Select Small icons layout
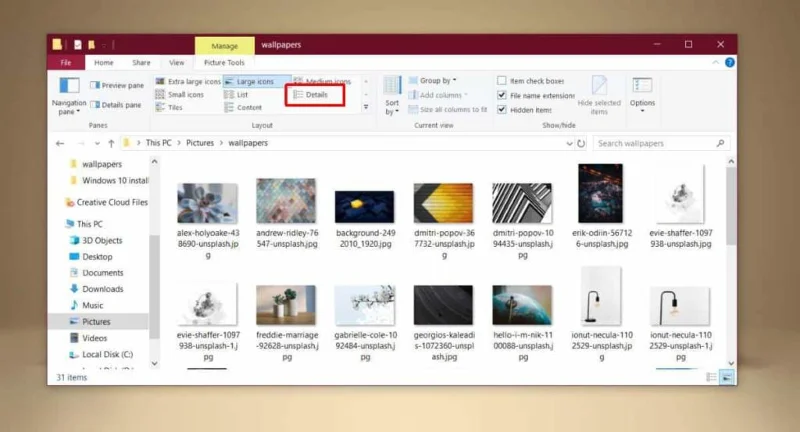Image resolution: width=800 pixels, height=432 pixels. (180, 94)
